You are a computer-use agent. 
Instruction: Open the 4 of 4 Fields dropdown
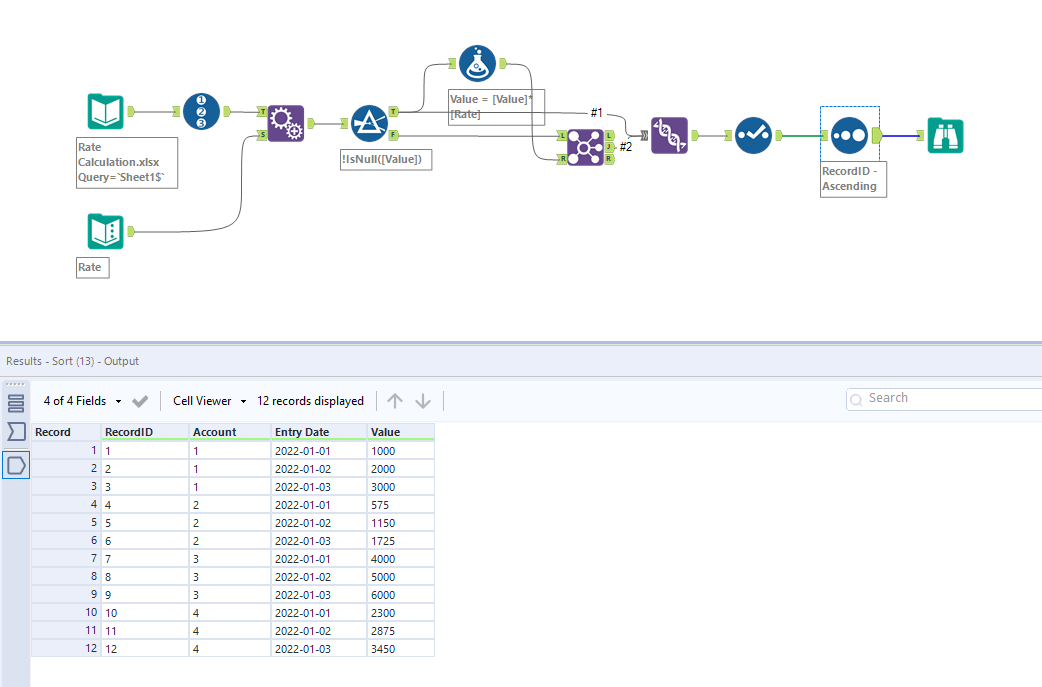82,400
